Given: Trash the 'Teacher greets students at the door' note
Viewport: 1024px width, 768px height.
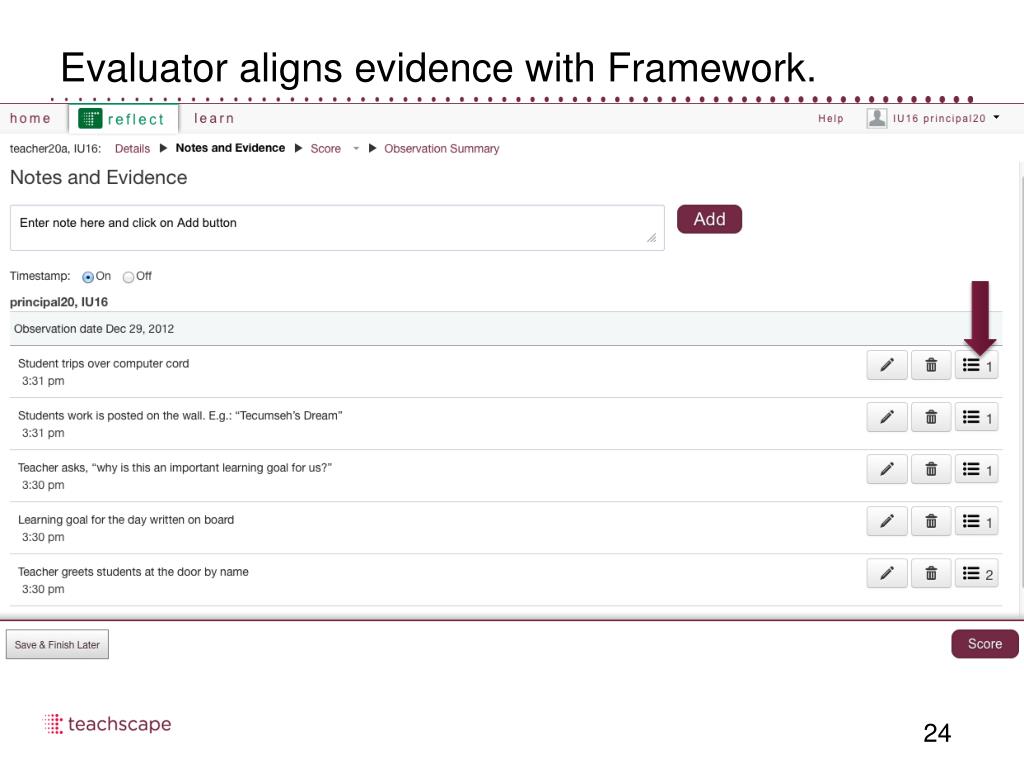Looking at the screenshot, I should 931,573.
